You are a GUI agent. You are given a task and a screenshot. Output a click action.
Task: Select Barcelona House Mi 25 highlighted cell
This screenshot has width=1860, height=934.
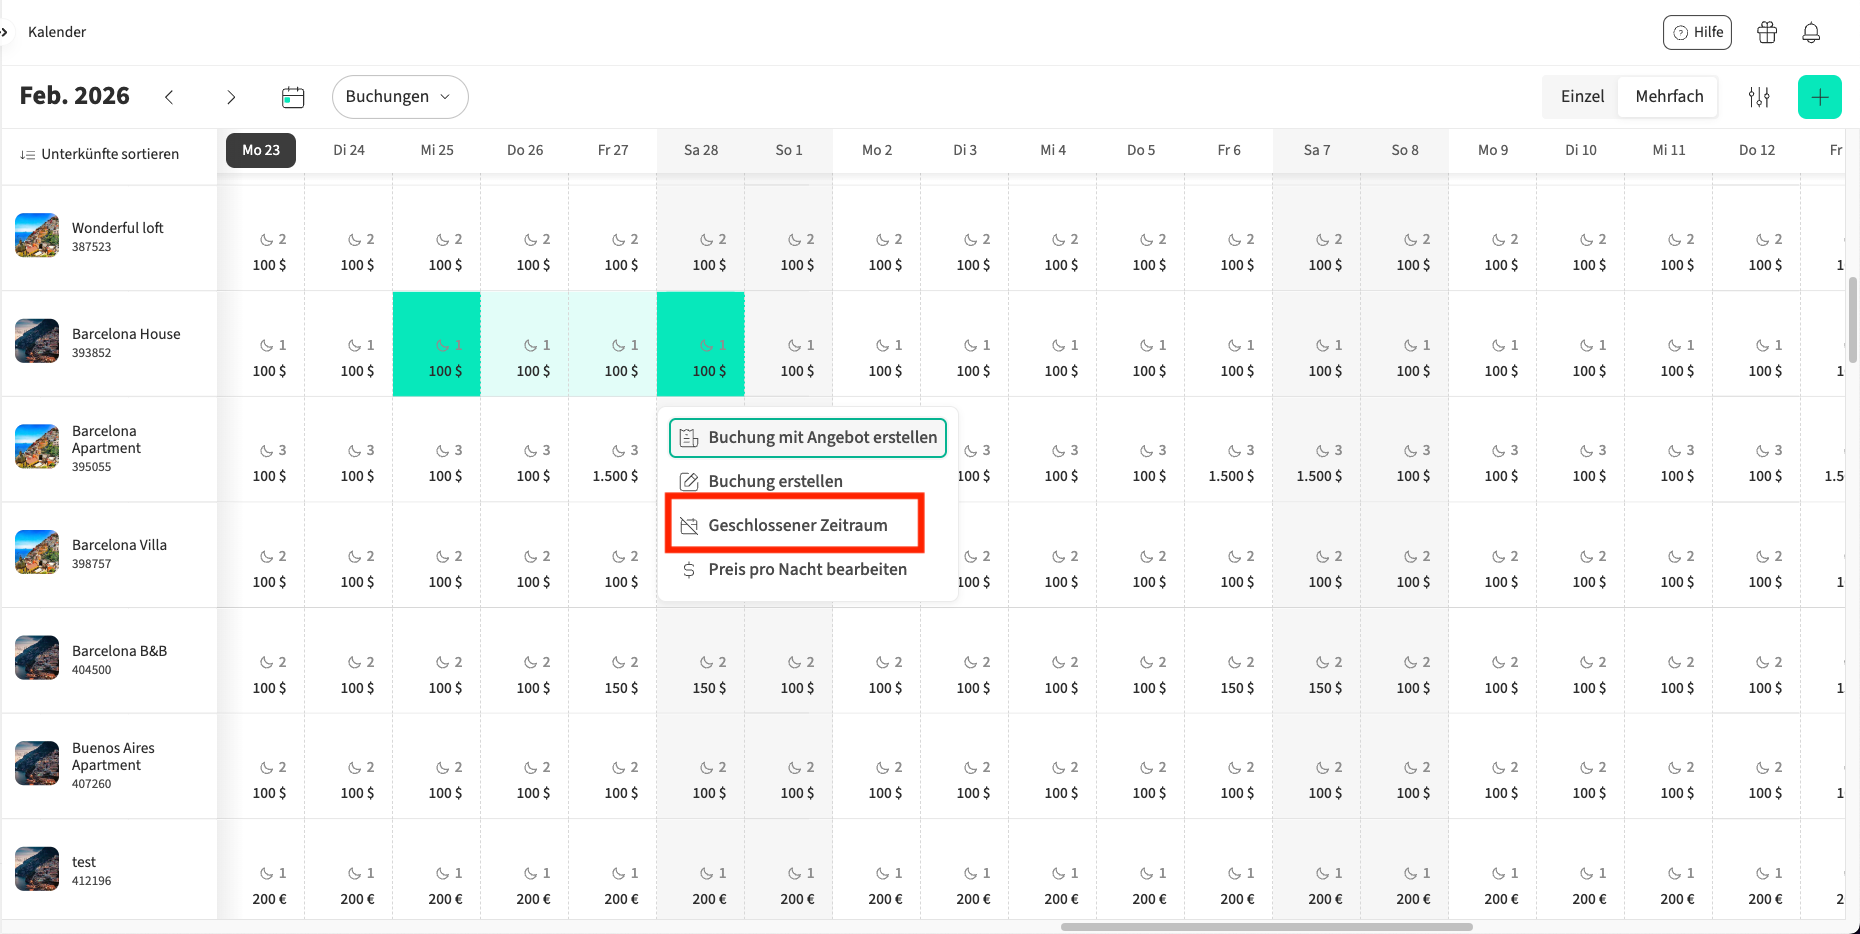tap(437, 344)
